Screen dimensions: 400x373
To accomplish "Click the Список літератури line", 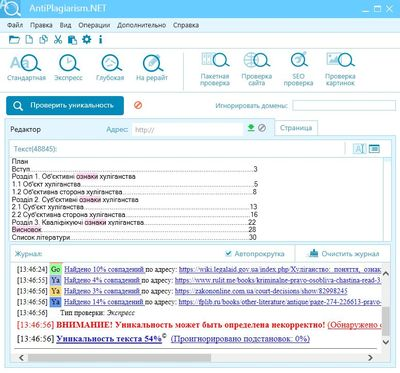I will [x=134, y=237].
